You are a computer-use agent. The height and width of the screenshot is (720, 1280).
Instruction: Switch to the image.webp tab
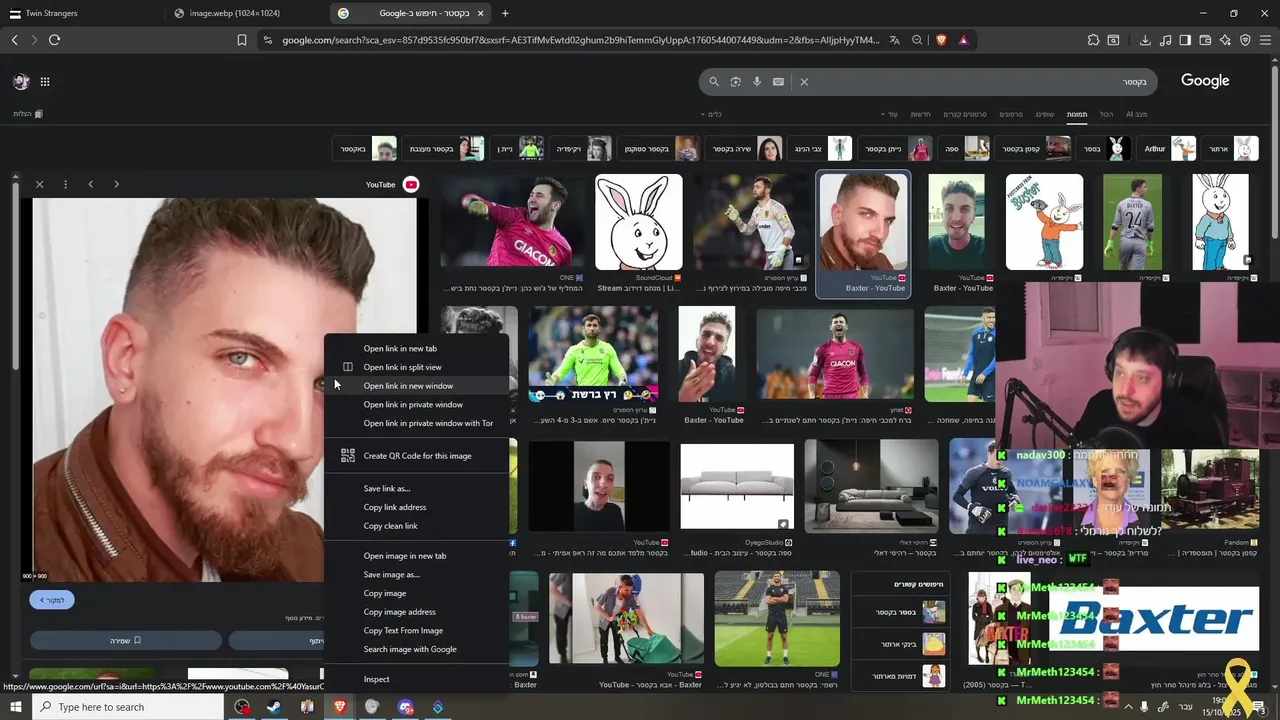[245, 13]
